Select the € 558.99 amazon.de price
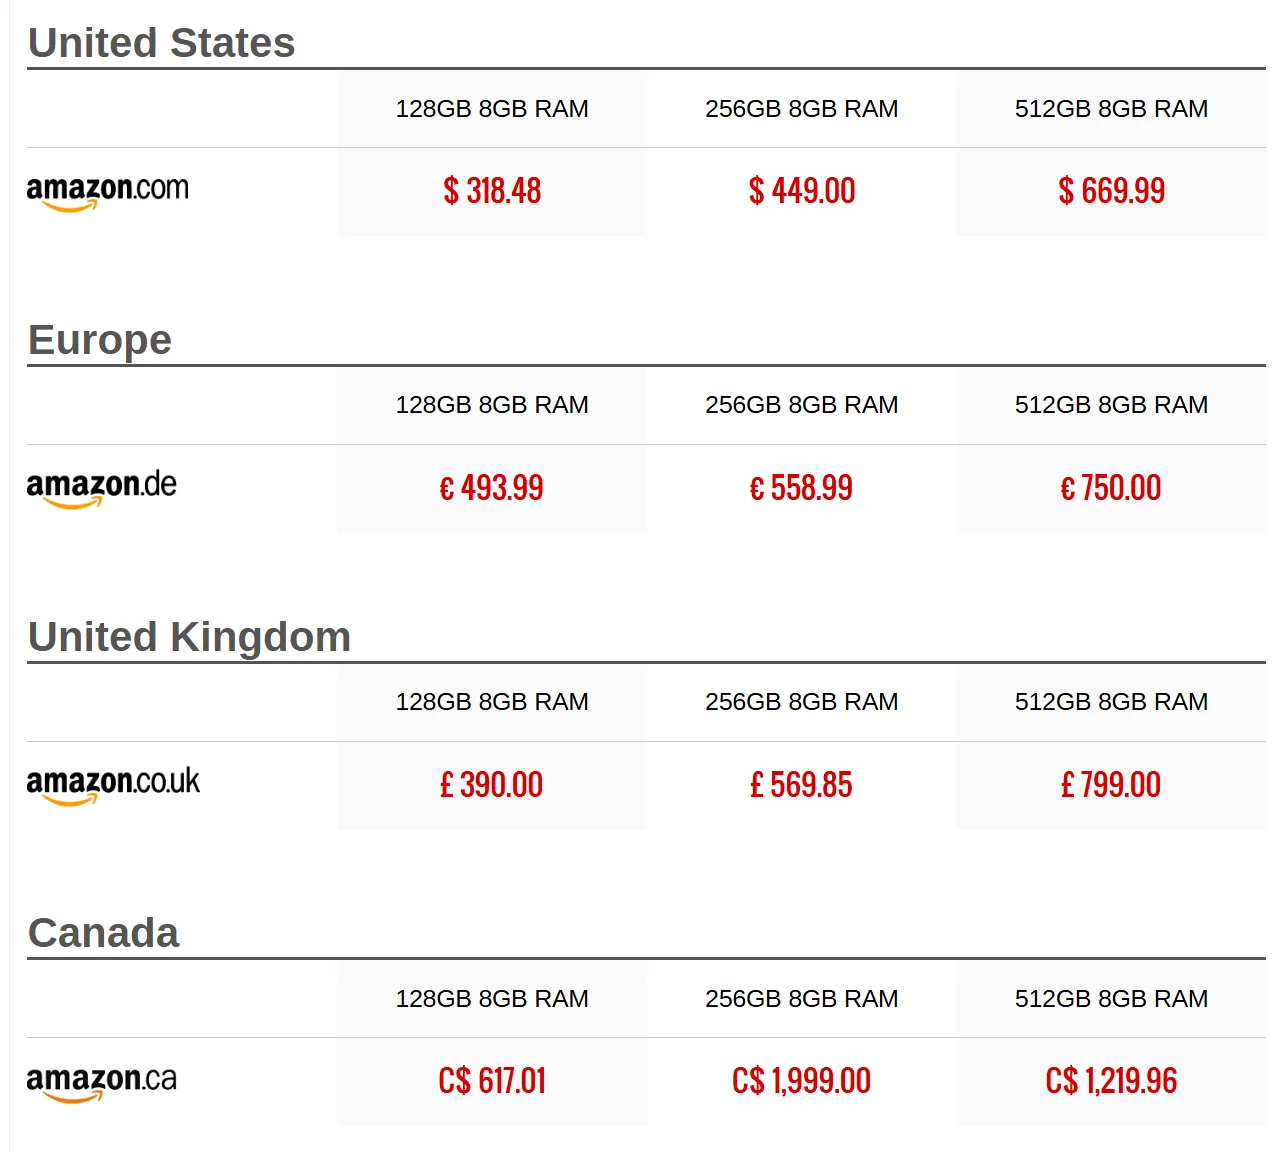 (x=802, y=488)
